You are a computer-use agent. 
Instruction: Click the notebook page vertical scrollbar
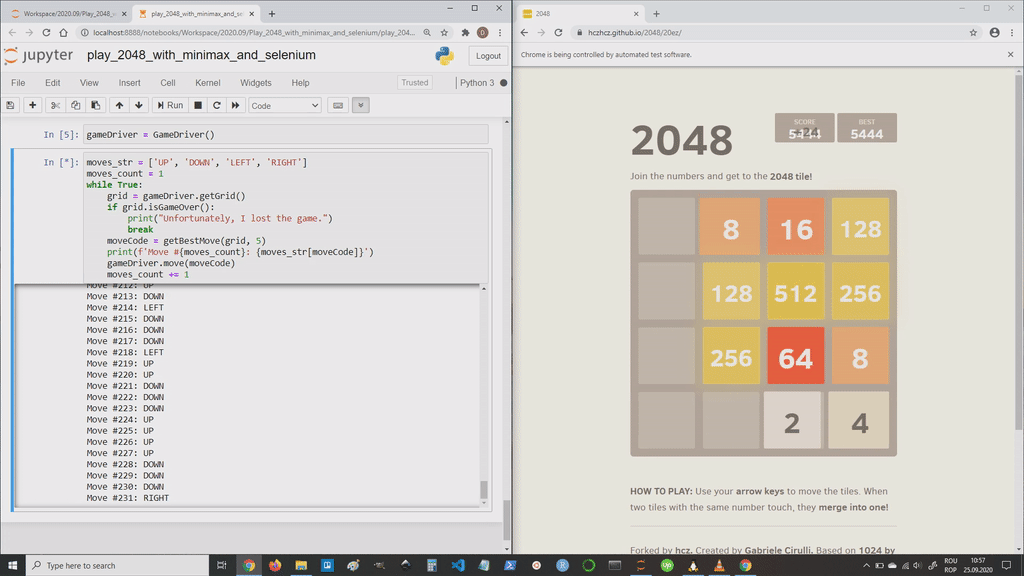(x=507, y=519)
